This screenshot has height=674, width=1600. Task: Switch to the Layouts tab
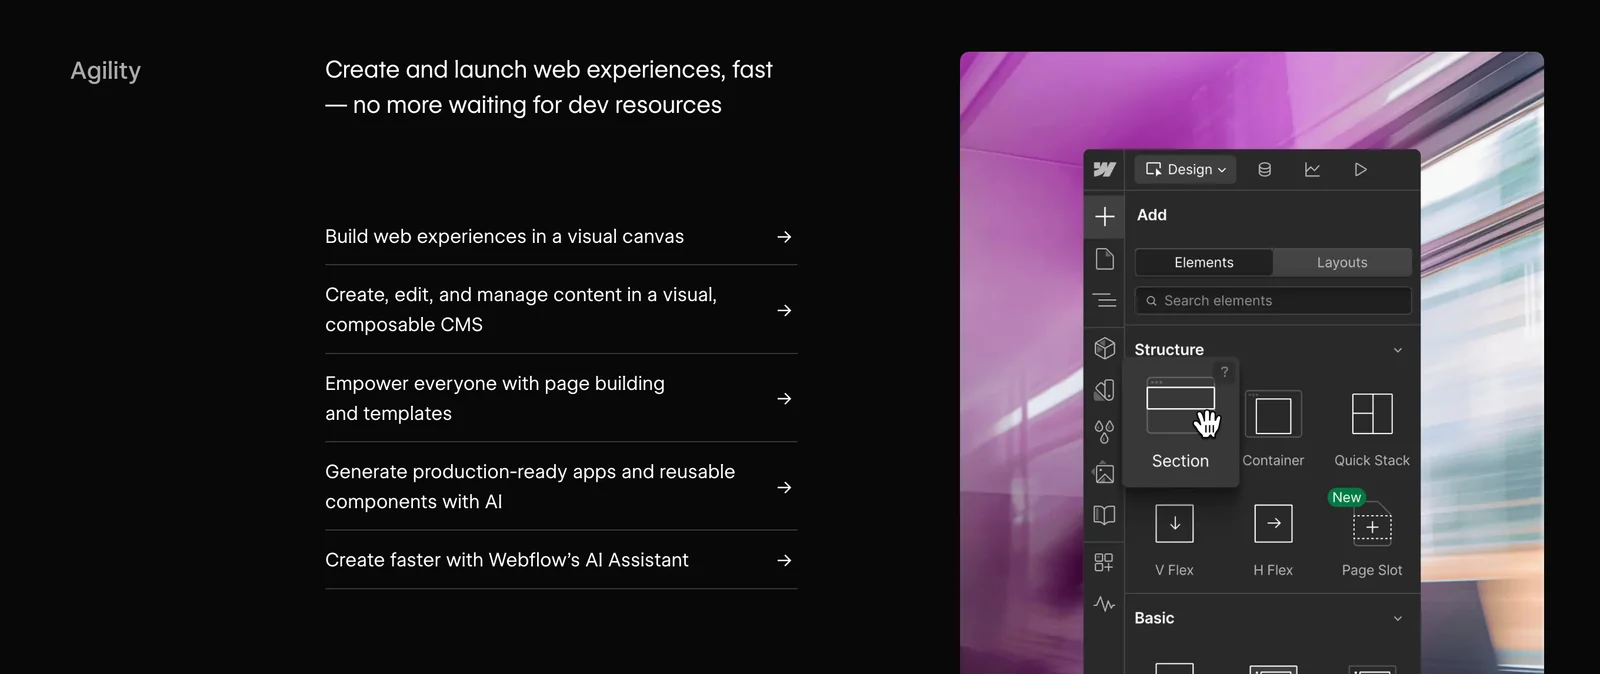point(1341,262)
